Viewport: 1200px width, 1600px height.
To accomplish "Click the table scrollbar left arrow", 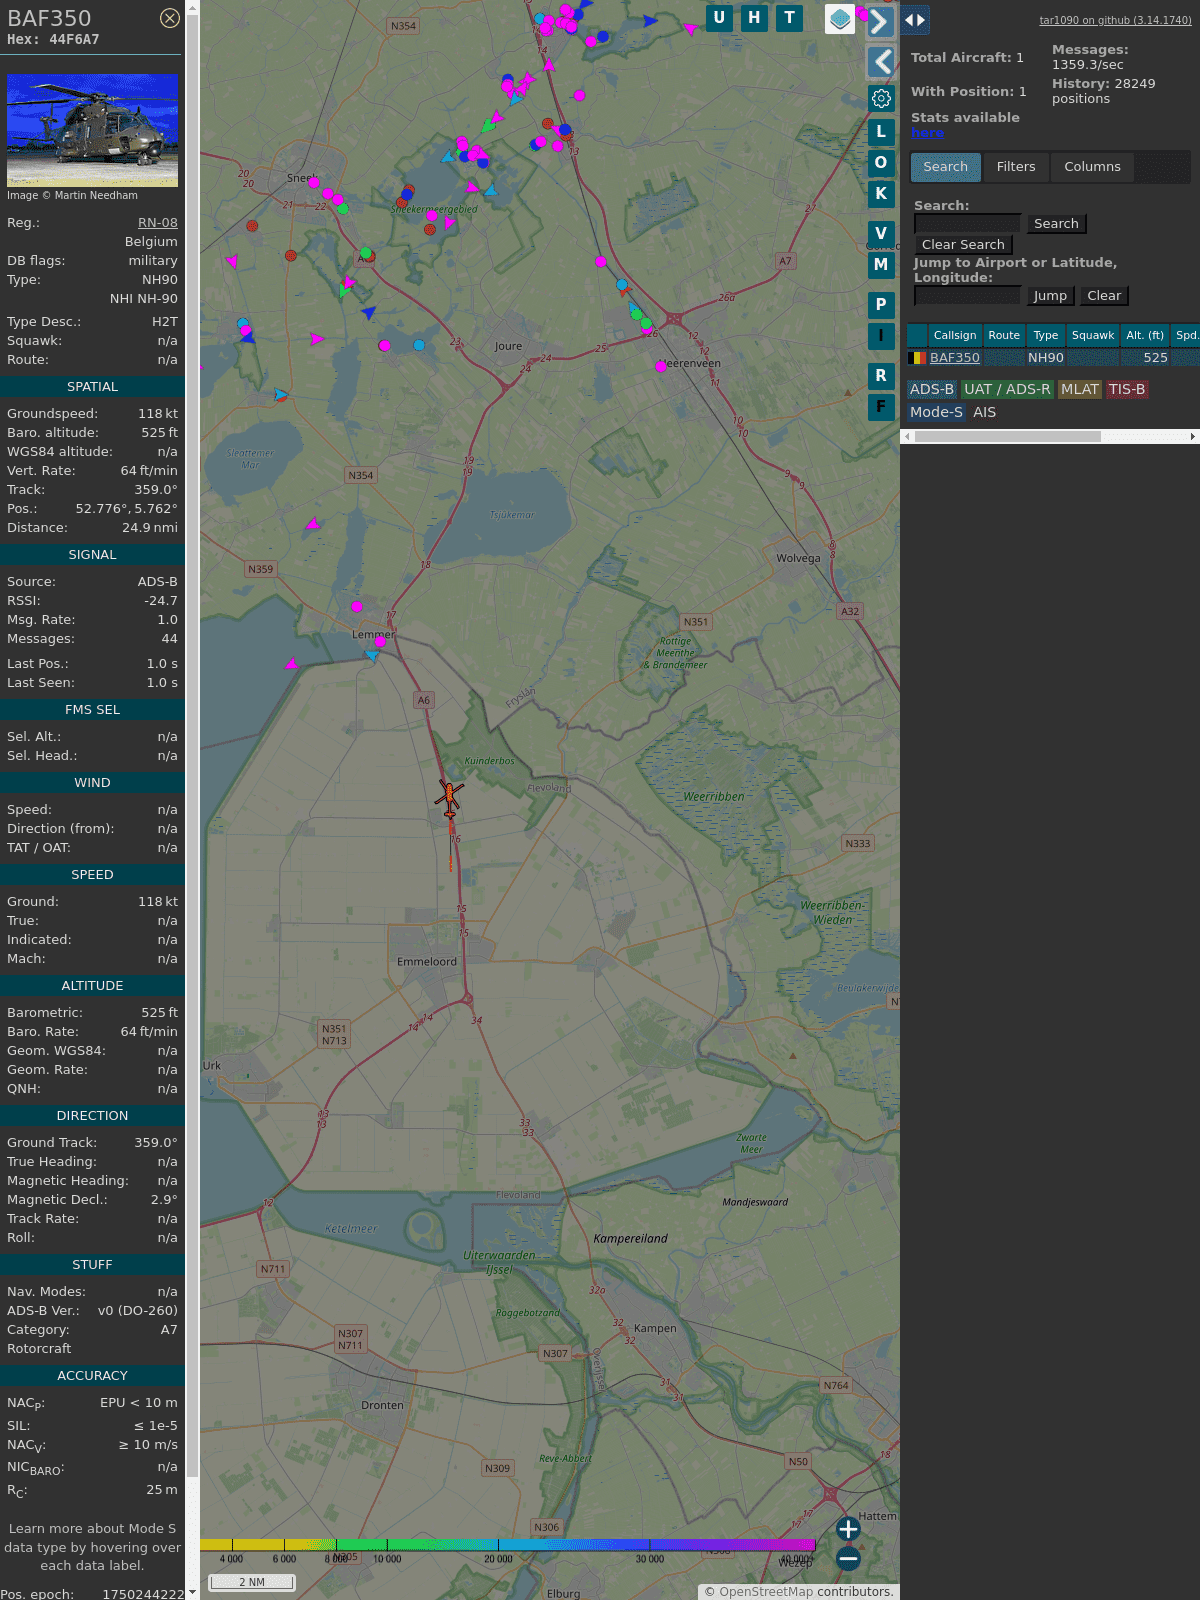I will point(907,437).
